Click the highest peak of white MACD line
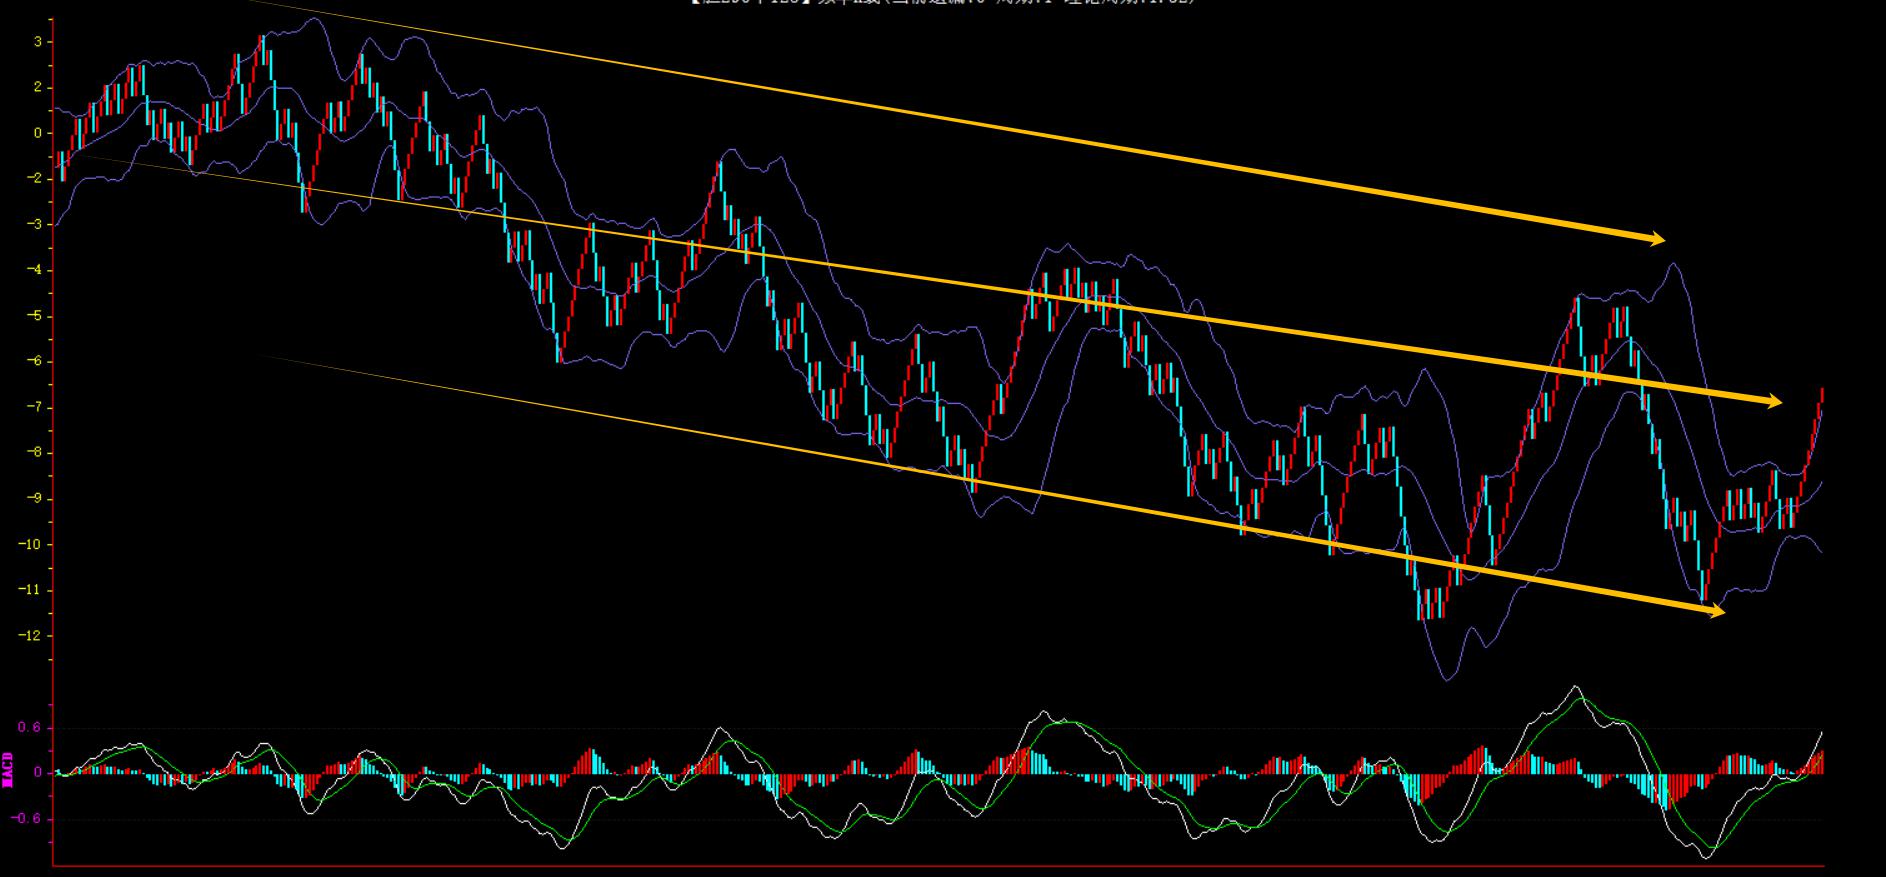 coord(1576,687)
